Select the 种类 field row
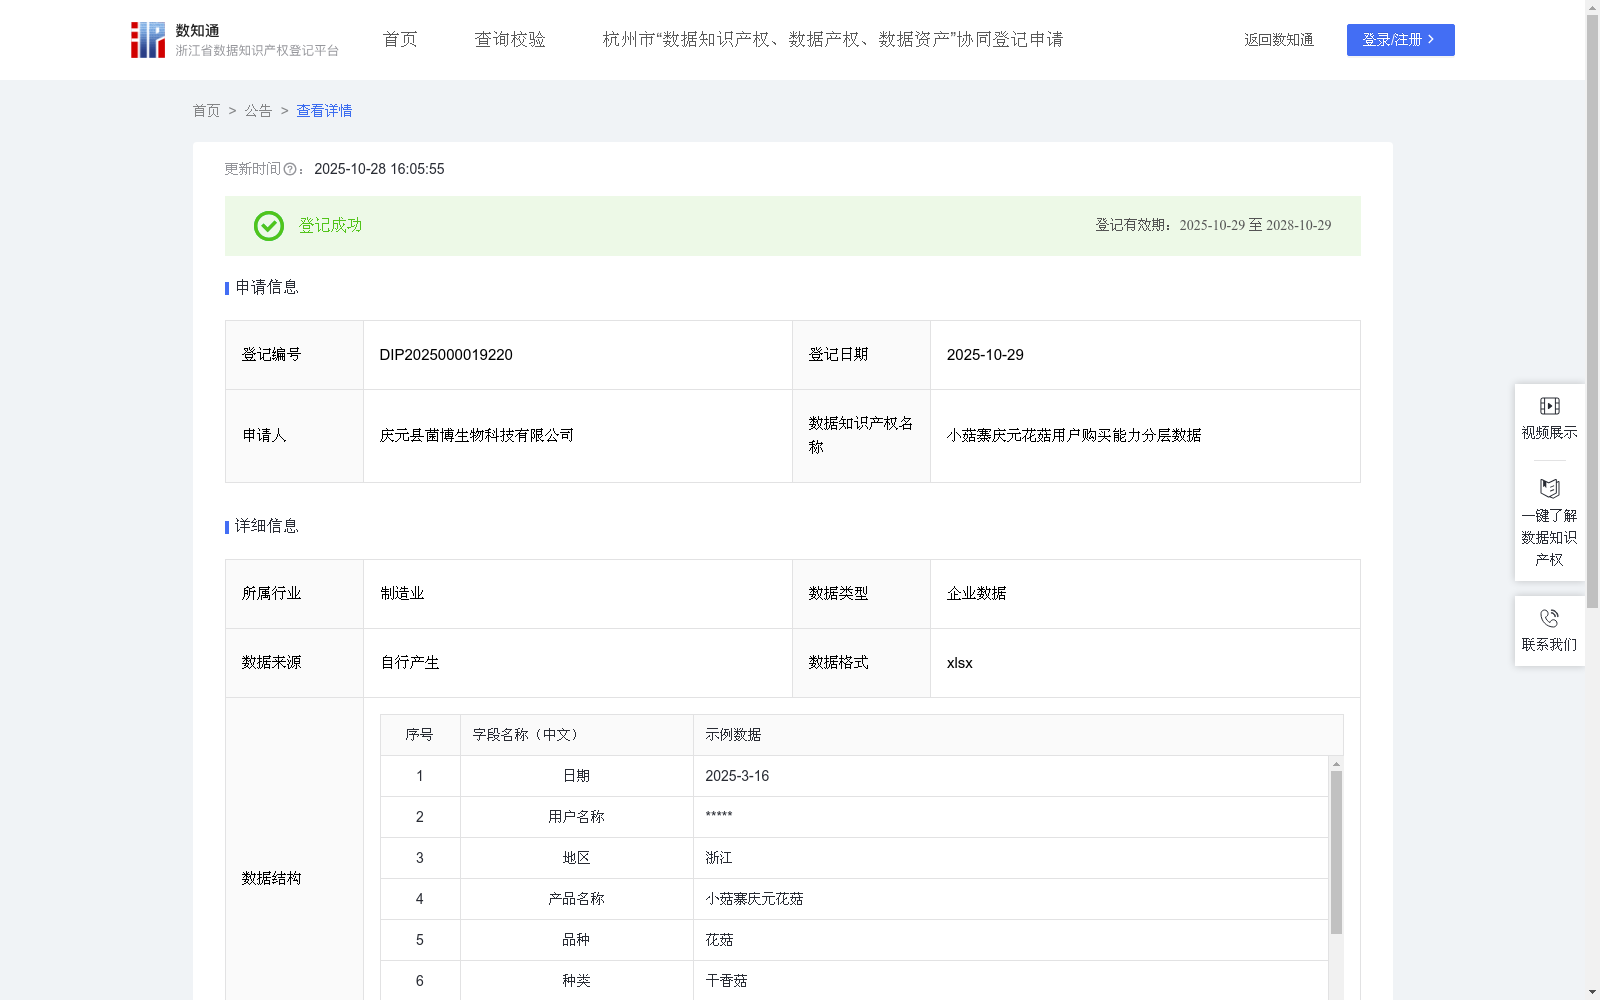The image size is (1600, 1000). coord(854,981)
